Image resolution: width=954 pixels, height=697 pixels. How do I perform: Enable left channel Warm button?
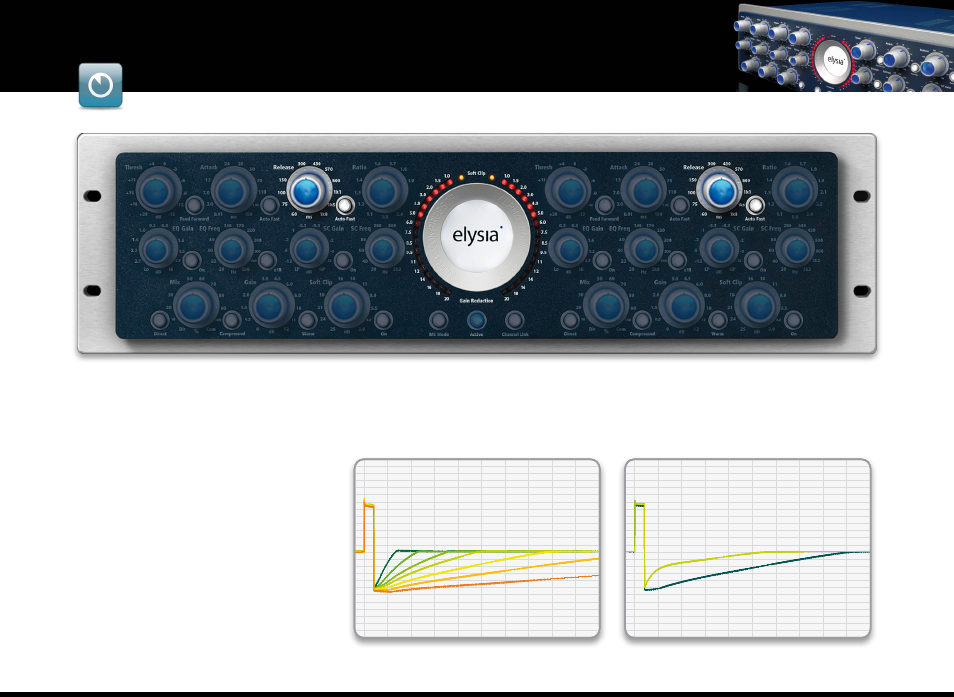pyautogui.click(x=307, y=320)
